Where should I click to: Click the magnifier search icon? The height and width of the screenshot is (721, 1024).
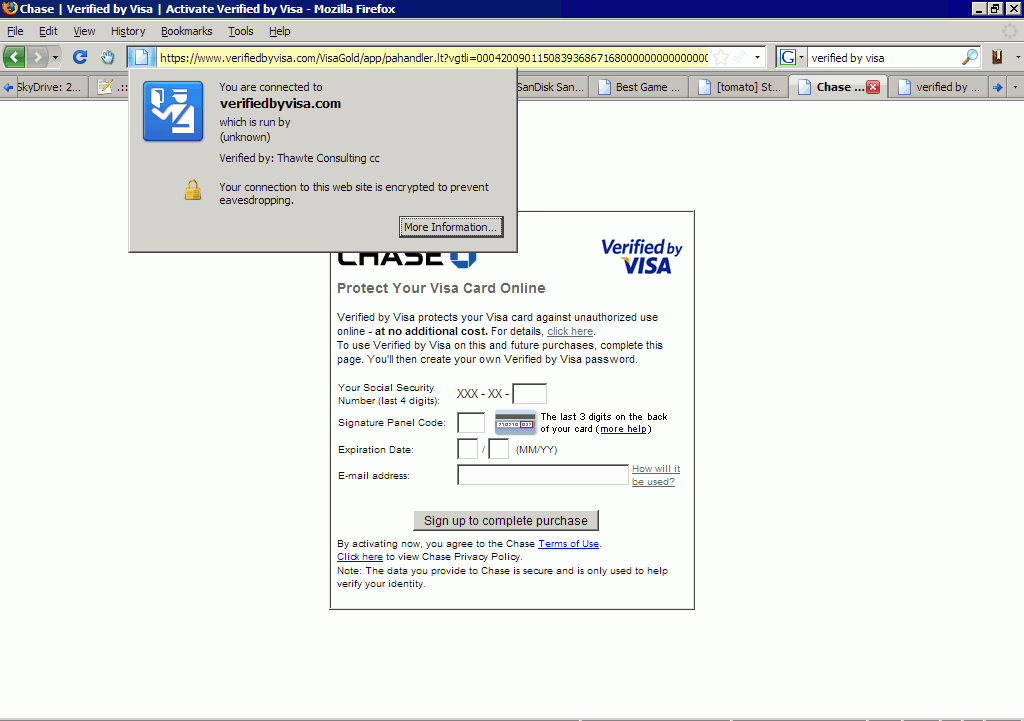pyautogui.click(x=970, y=57)
